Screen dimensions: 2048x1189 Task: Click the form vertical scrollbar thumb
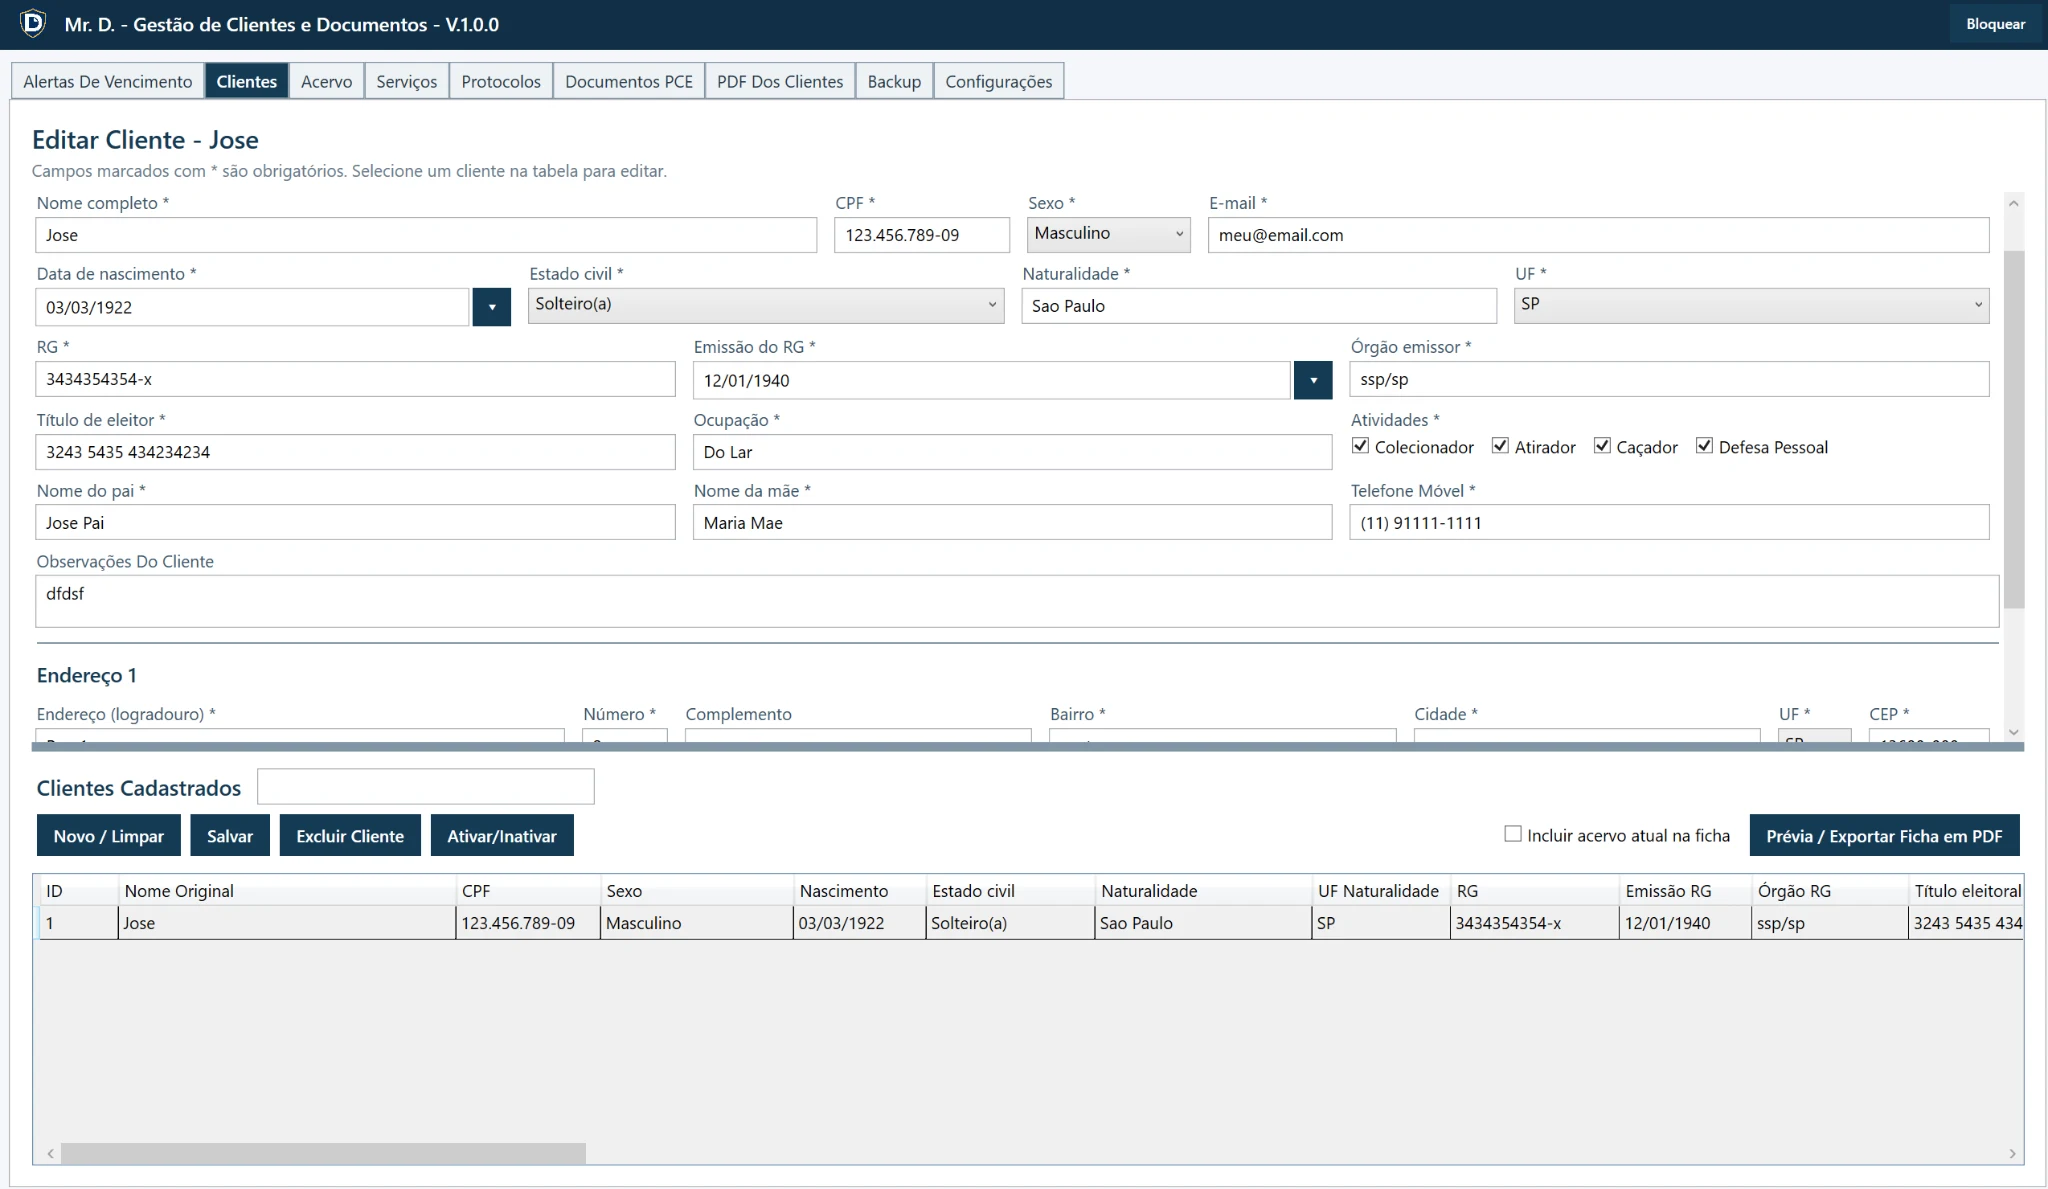click(2014, 430)
